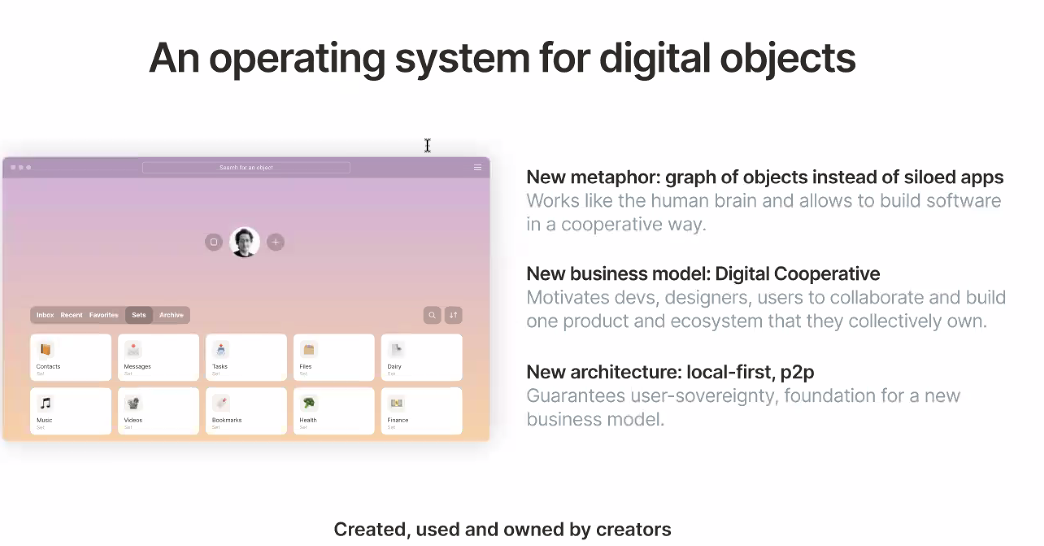Open the Contacts set with orange book icon
1044x546 pixels.
click(x=71, y=358)
